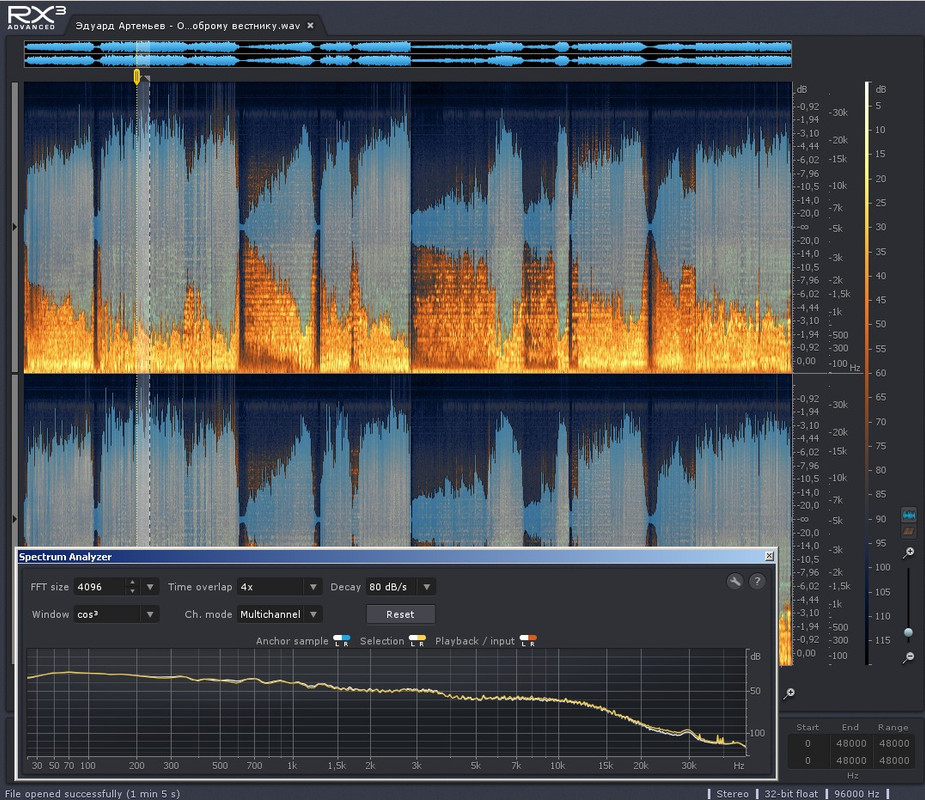
Task: Click the 96000 Hz status bar entry
Action: [x=857, y=794]
